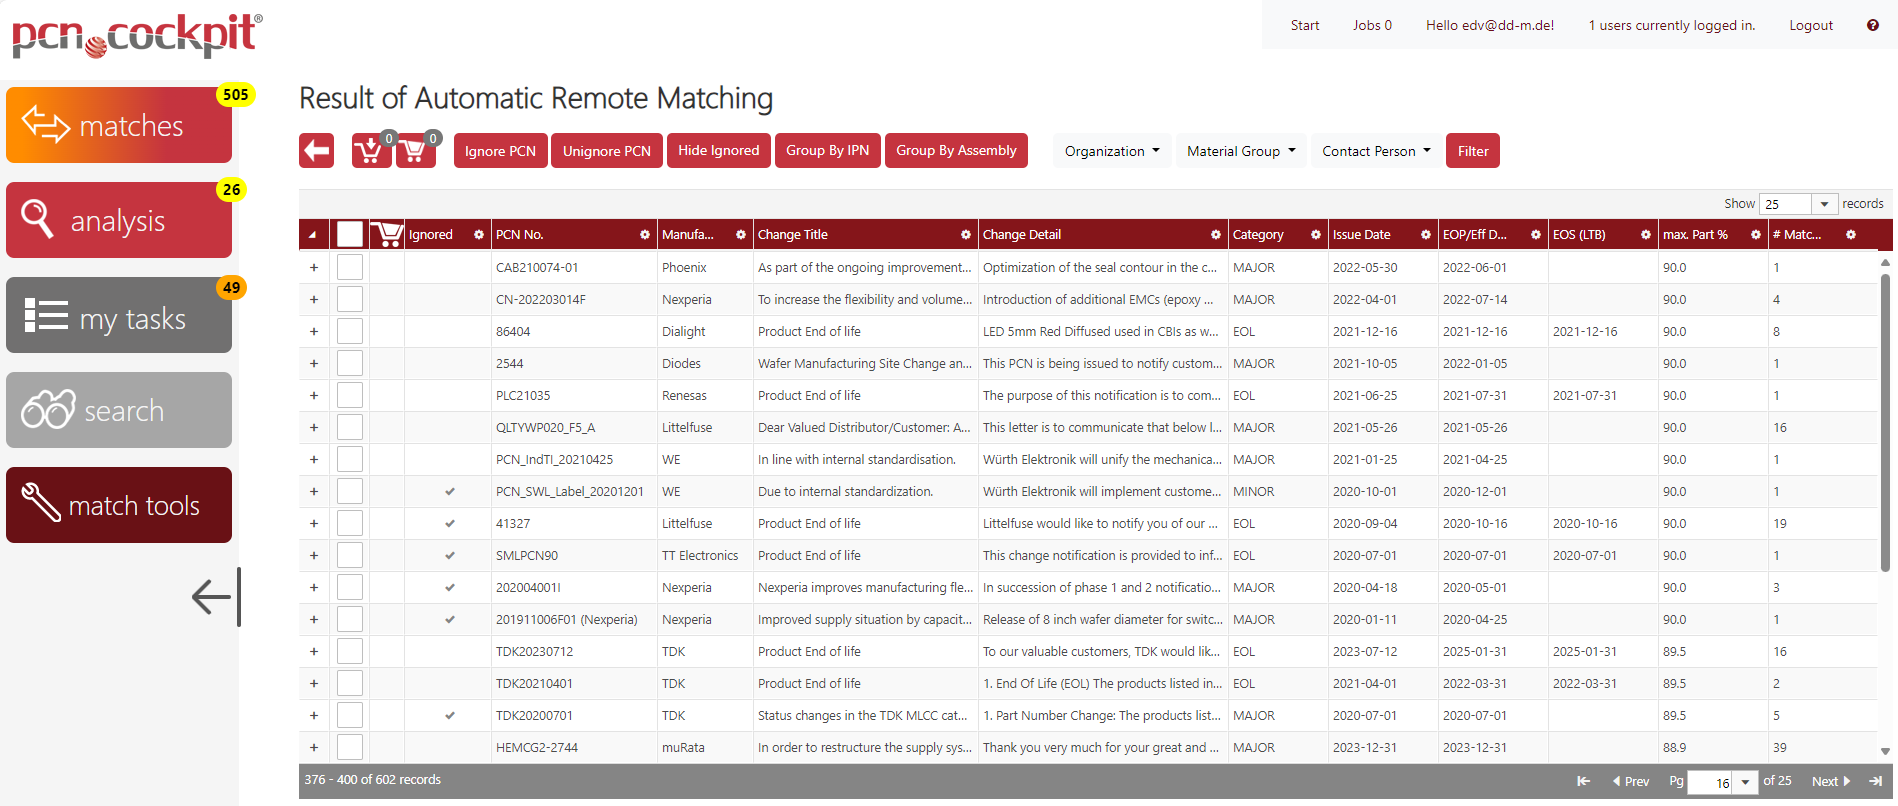The width and height of the screenshot is (1898, 806).
Task: Open the page number dropdown
Action: (x=1745, y=782)
